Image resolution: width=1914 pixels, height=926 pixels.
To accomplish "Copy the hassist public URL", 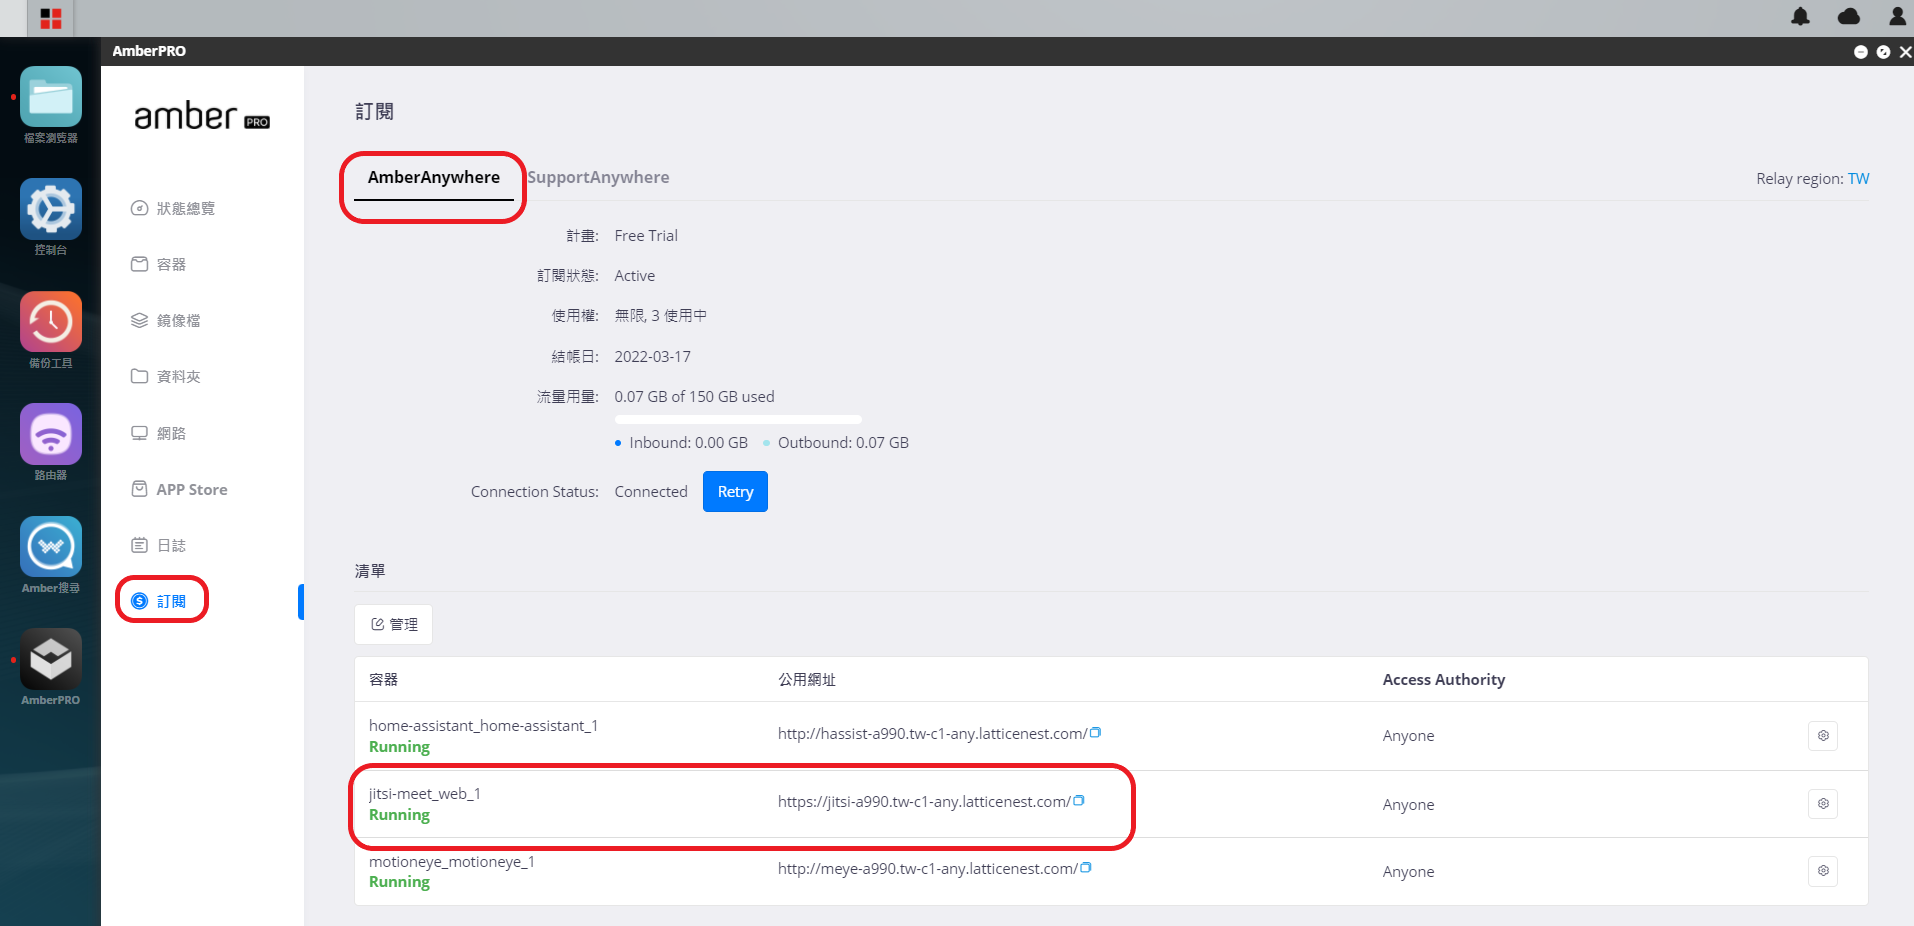I will pyautogui.click(x=1095, y=732).
